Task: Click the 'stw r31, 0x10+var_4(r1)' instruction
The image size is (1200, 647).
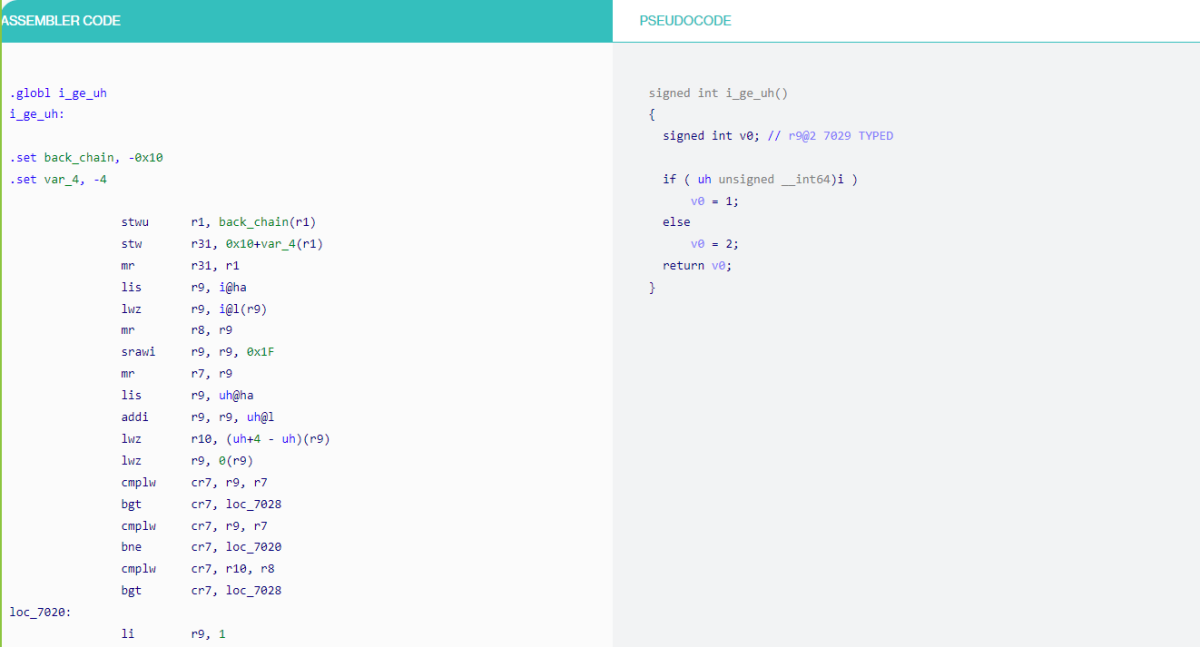Action: (222, 244)
